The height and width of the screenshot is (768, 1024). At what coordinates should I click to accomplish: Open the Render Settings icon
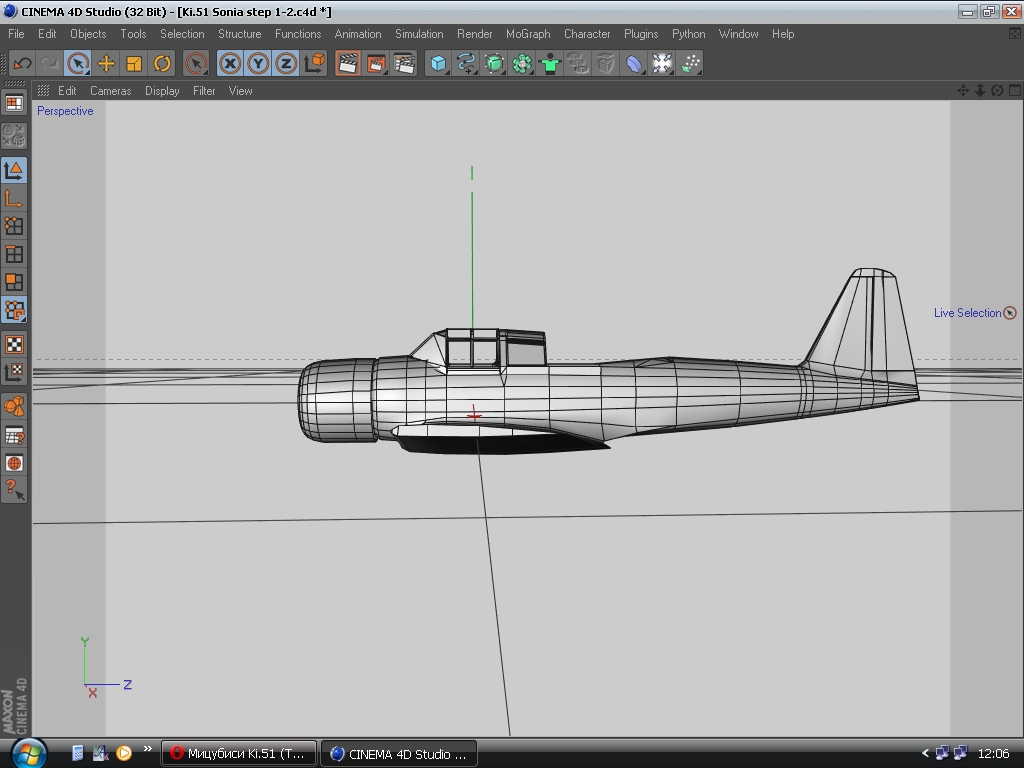point(404,64)
